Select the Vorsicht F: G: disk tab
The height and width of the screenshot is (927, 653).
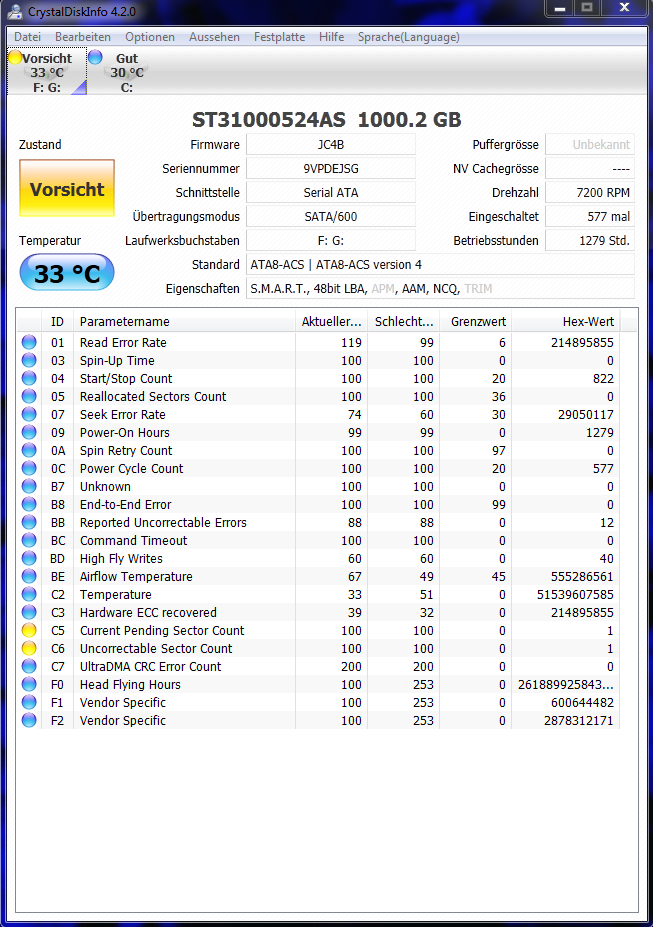click(x=47, y=72)
